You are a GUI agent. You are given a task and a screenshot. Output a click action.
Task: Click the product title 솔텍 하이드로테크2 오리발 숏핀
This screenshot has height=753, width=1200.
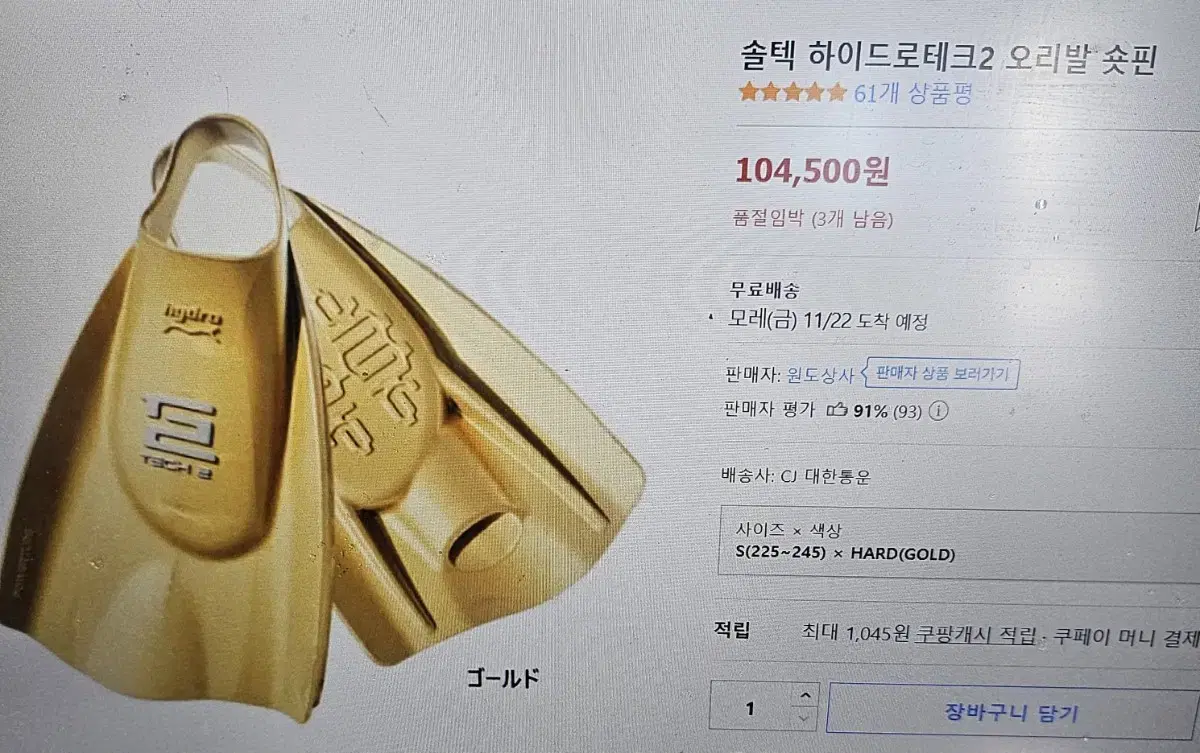[x=948, y=58]
